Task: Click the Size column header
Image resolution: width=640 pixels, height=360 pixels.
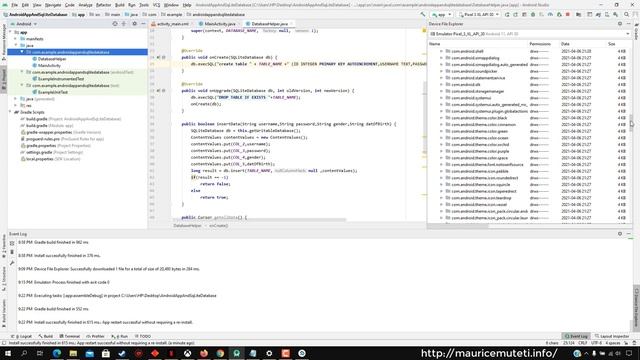Action: [x=611, y=44]
